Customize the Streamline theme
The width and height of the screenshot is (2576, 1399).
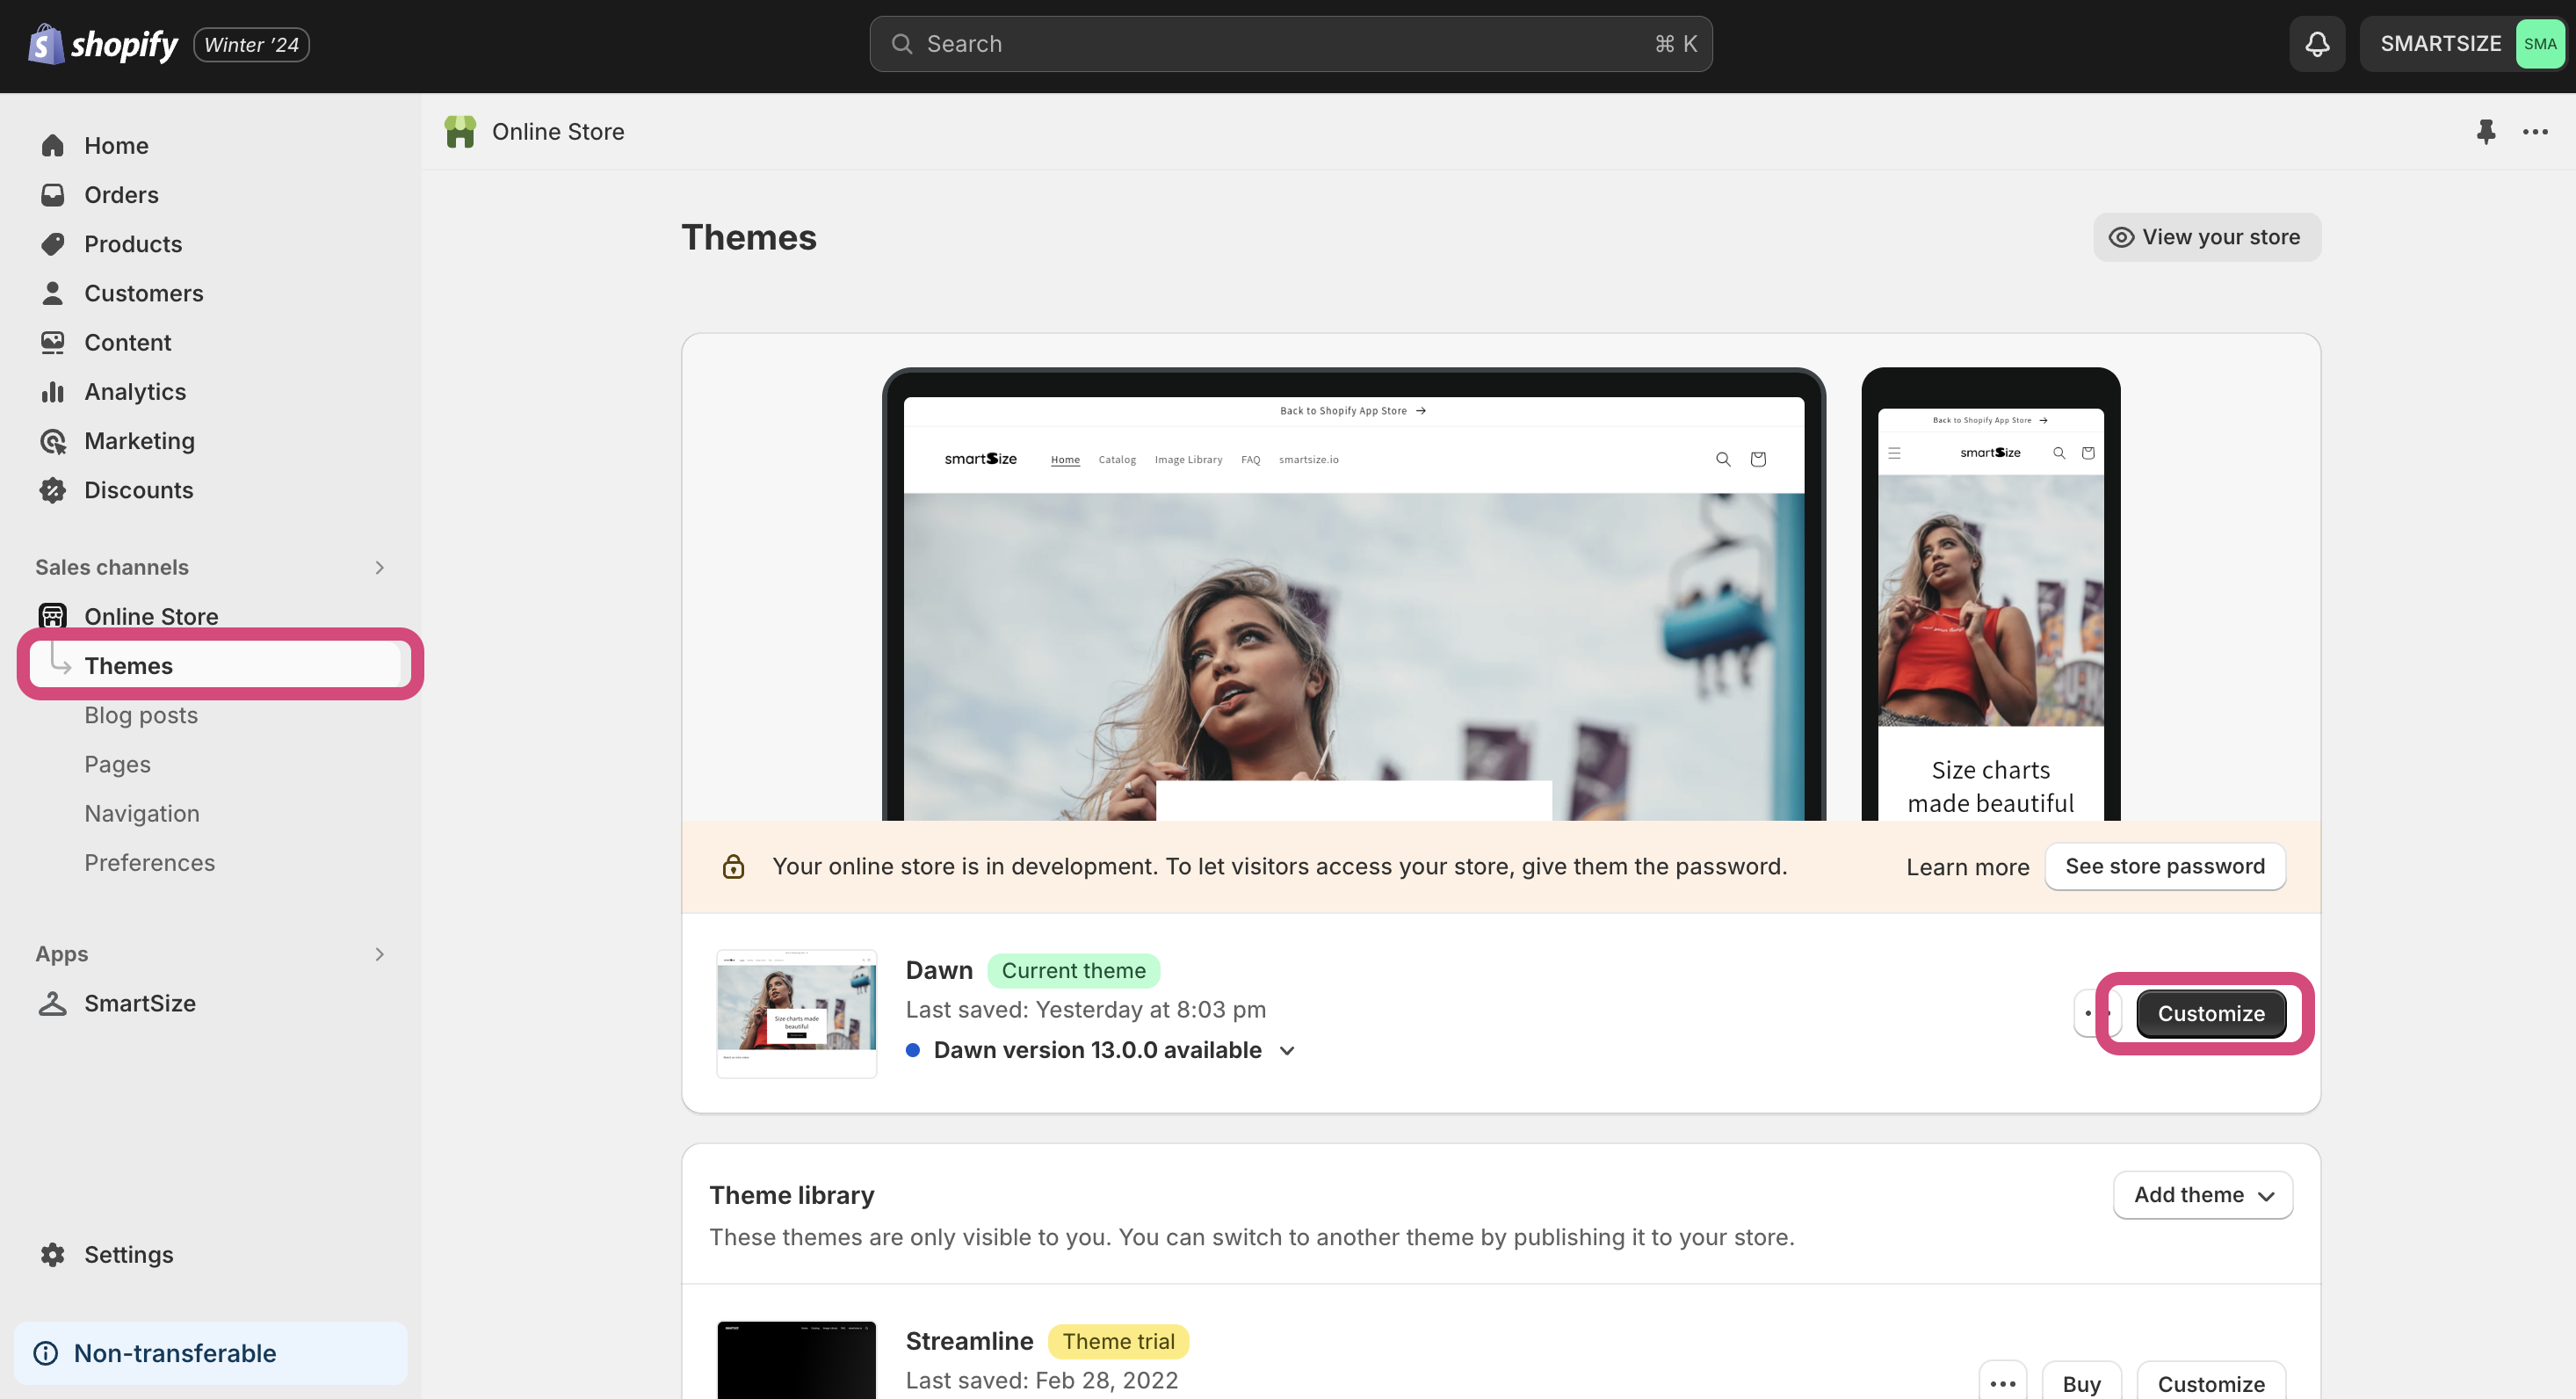point(2211,1383)
